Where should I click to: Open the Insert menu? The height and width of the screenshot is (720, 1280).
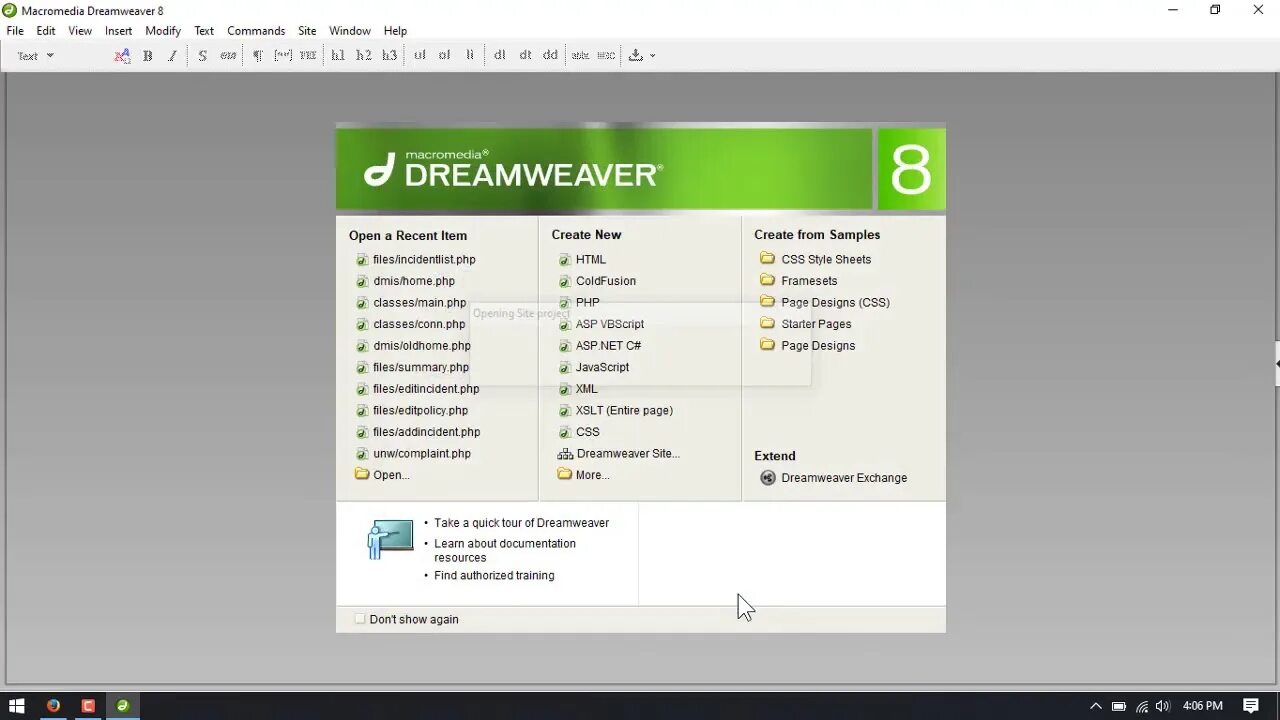(x=118, y=31)
